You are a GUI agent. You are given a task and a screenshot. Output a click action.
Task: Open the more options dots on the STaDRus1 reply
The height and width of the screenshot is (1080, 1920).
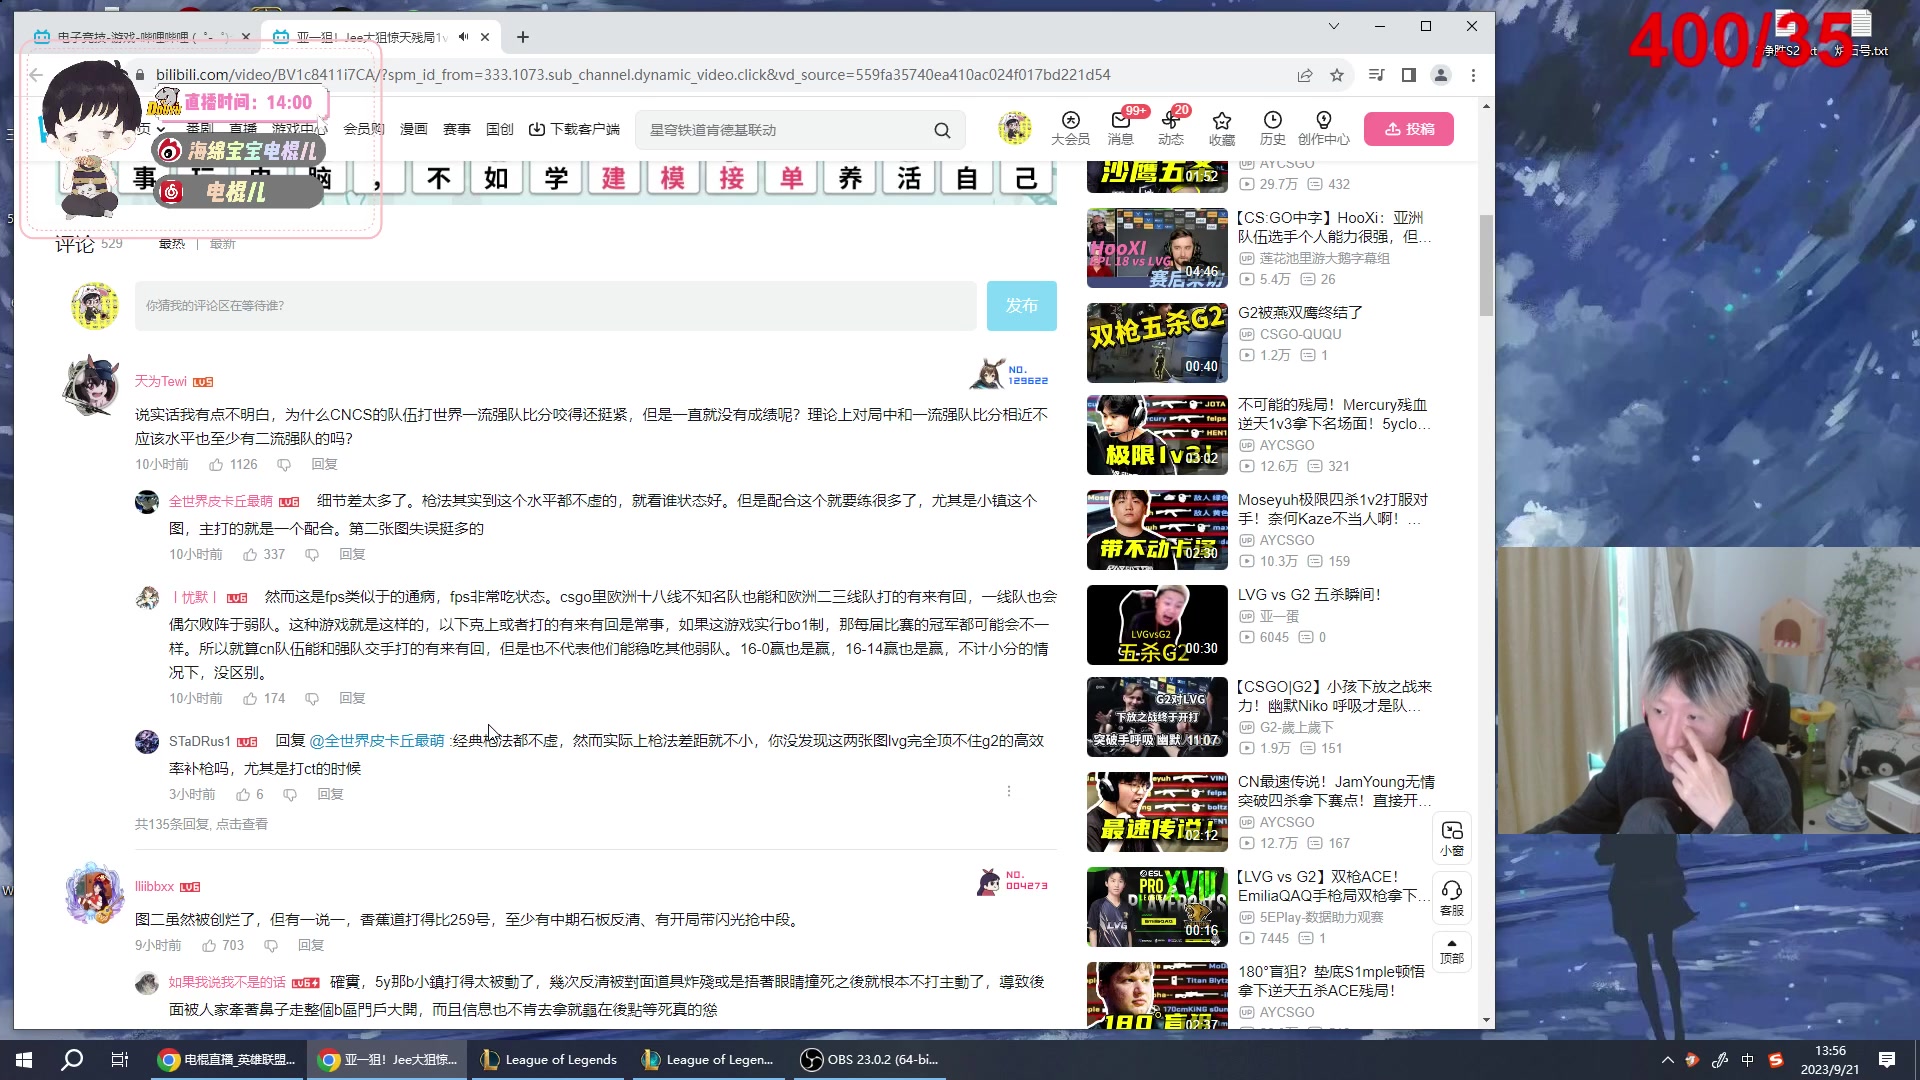pyautogui.click(x=1009, y=791)
